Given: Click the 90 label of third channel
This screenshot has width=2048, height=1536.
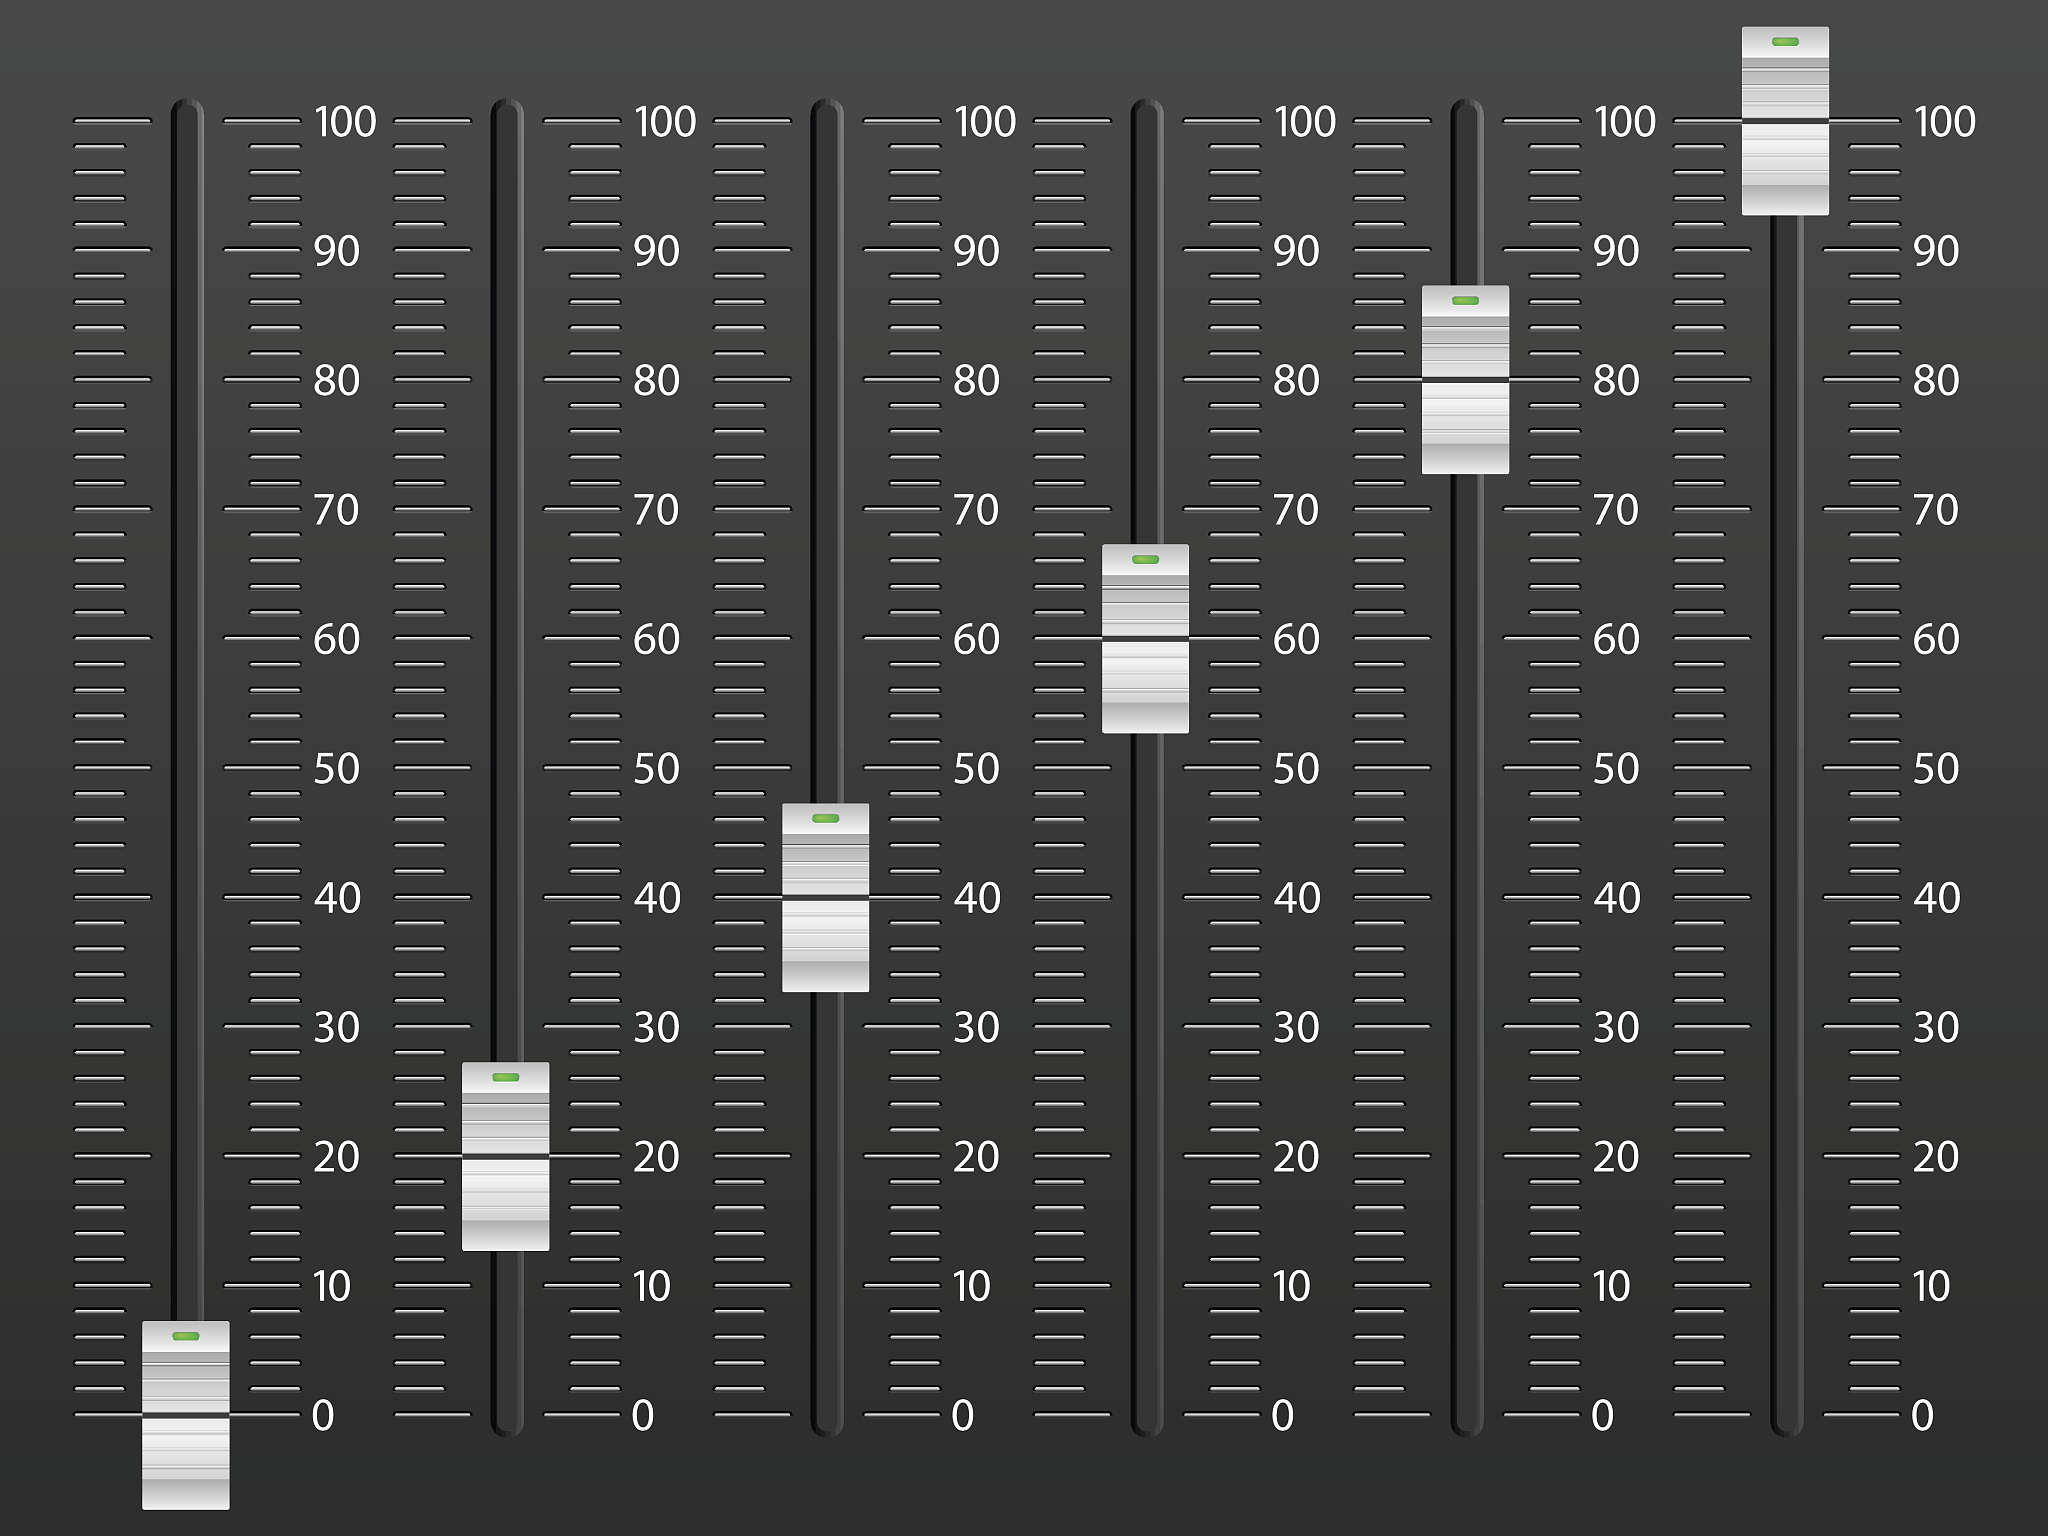Looking at the screenshot, I should tap(976, 251).
